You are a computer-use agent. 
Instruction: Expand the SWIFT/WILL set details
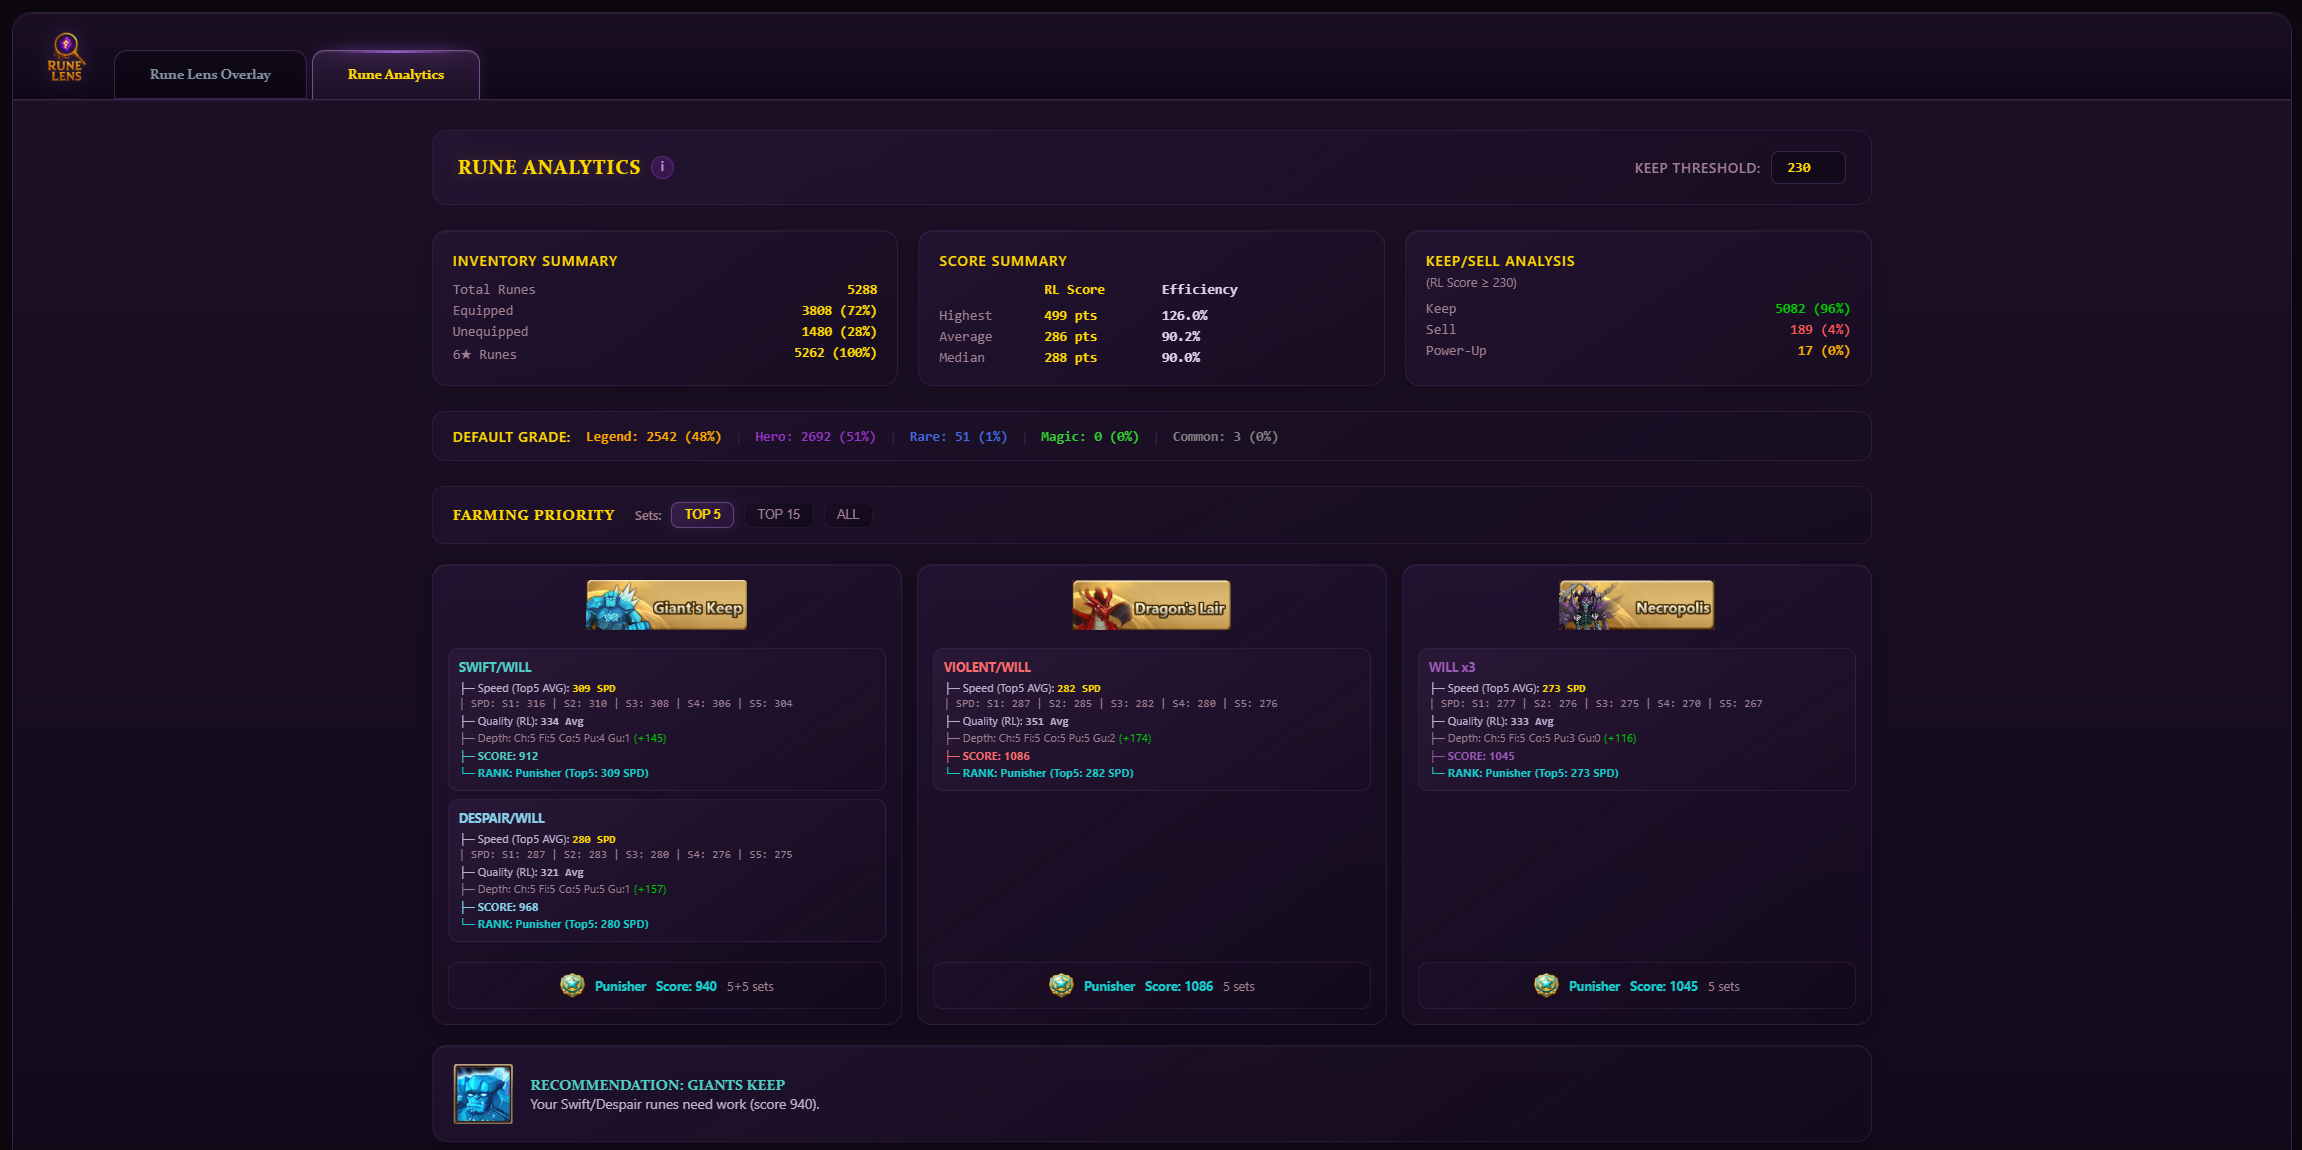pos(494,666)
